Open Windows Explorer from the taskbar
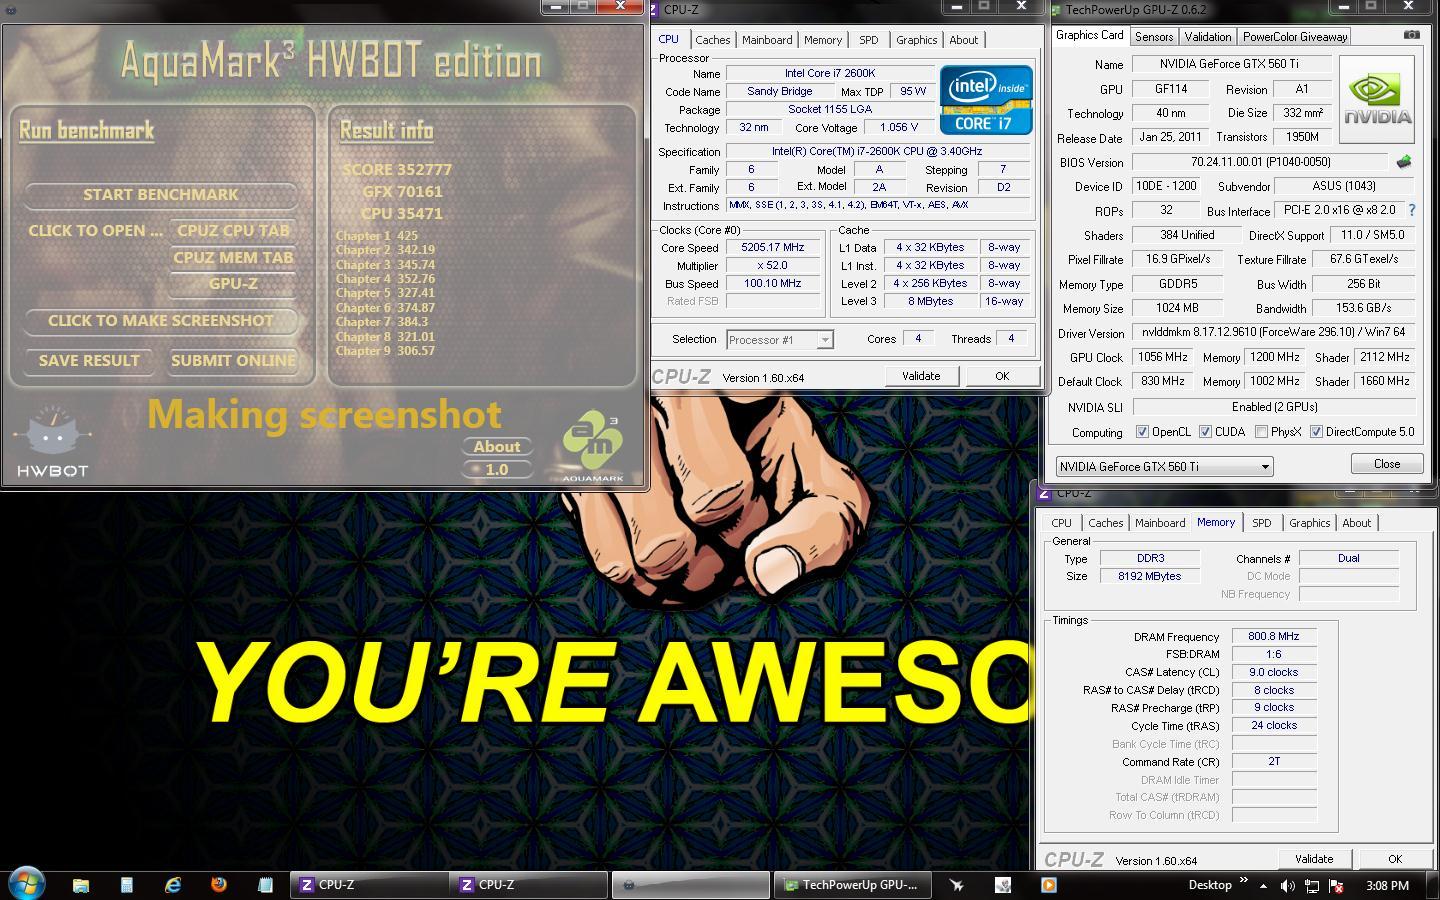Screen dimensions: 1440x900 coord(81,885)
